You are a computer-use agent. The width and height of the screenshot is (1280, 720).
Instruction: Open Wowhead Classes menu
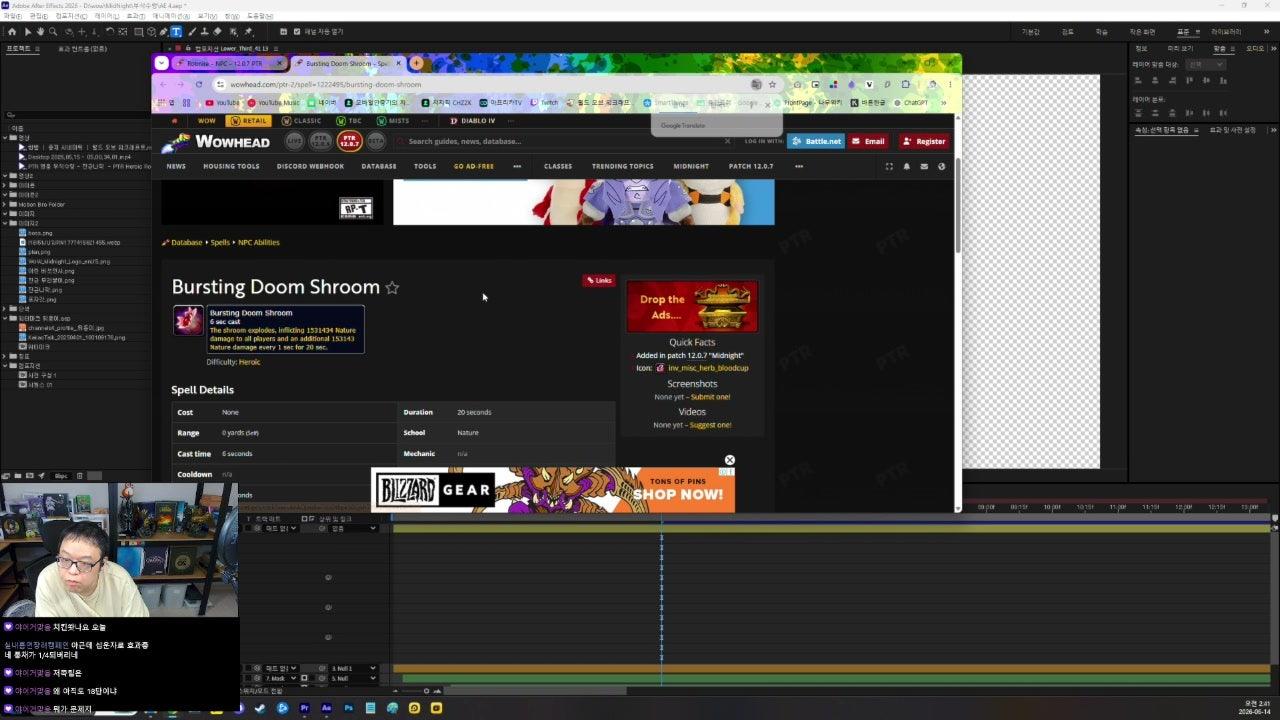(558, 166)
